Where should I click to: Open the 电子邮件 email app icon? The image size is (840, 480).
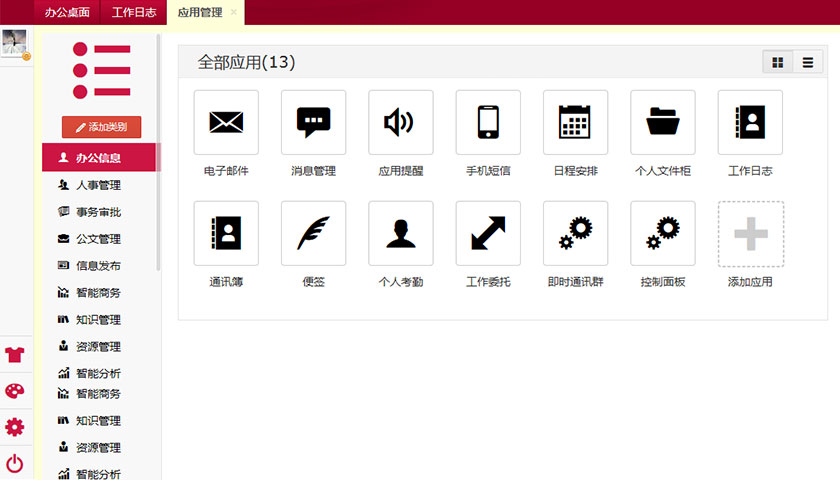(x=226, y=122)
